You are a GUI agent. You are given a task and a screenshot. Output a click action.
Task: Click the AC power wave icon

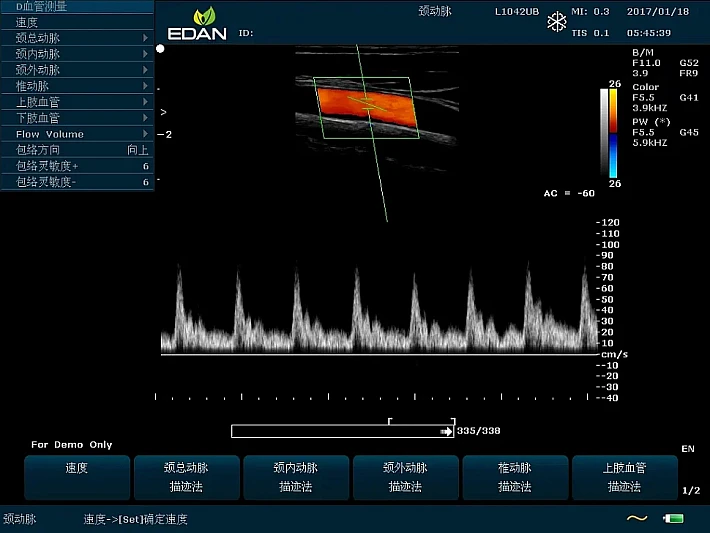[x=636, y=518]
